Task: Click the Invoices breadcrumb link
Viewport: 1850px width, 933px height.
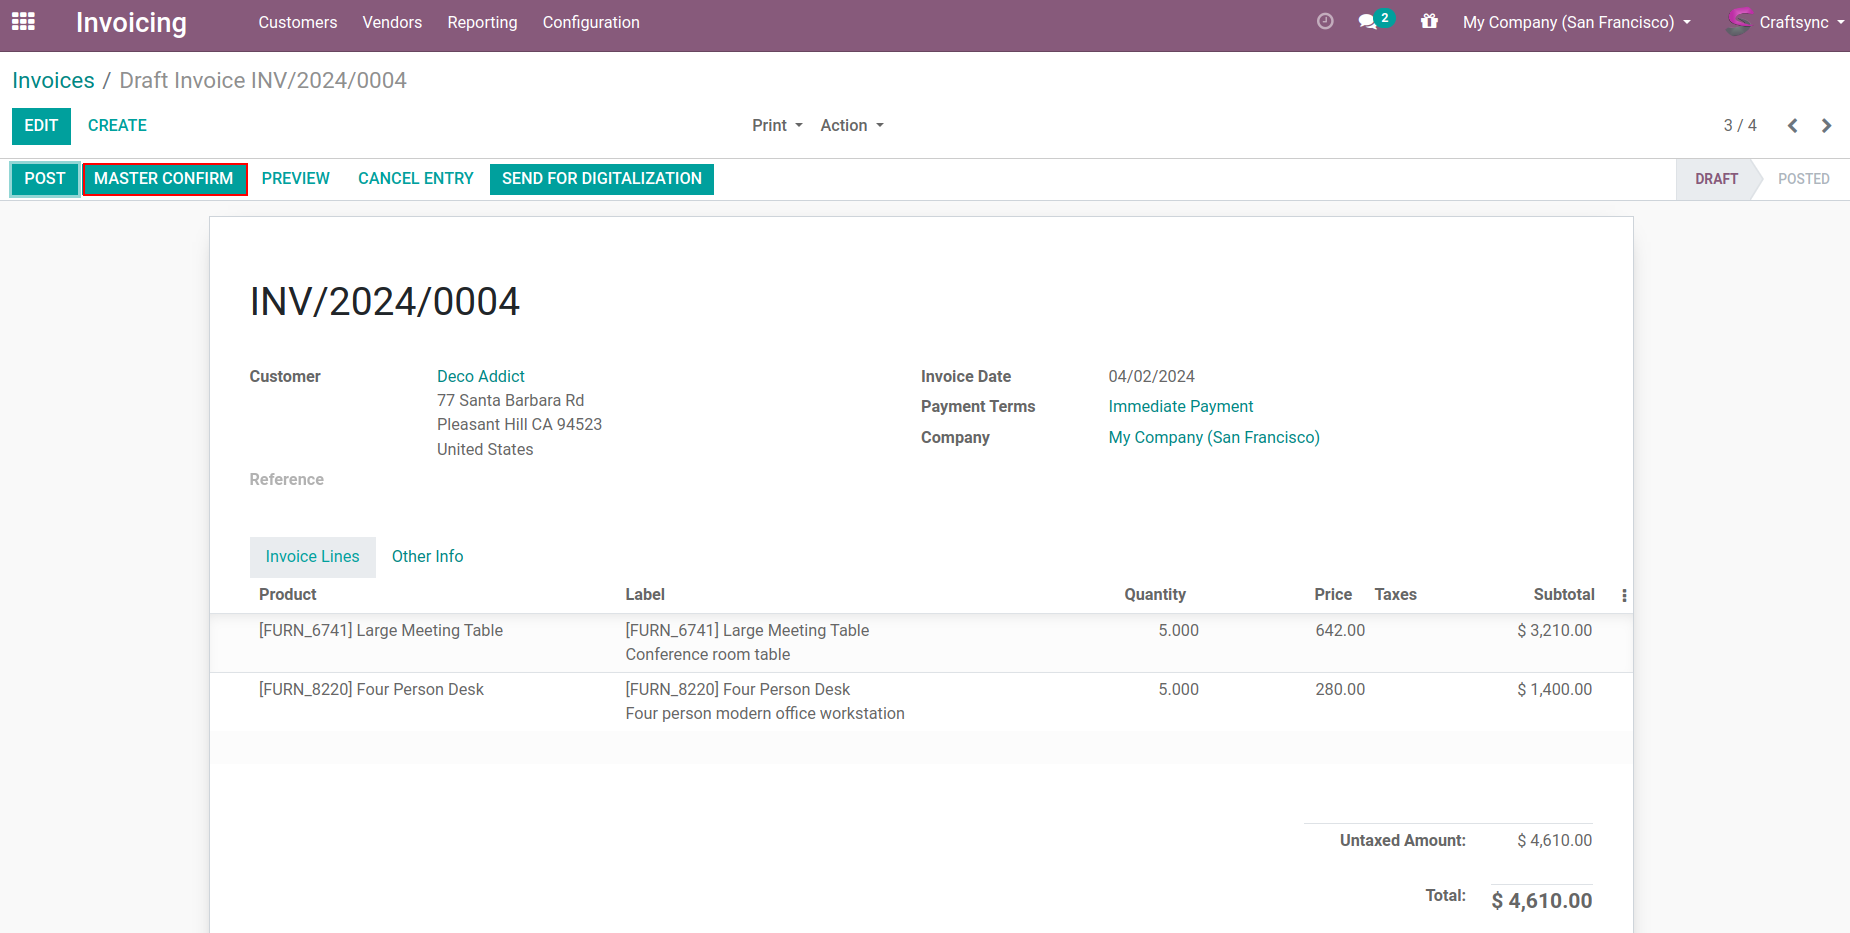Action: [53, 80]
